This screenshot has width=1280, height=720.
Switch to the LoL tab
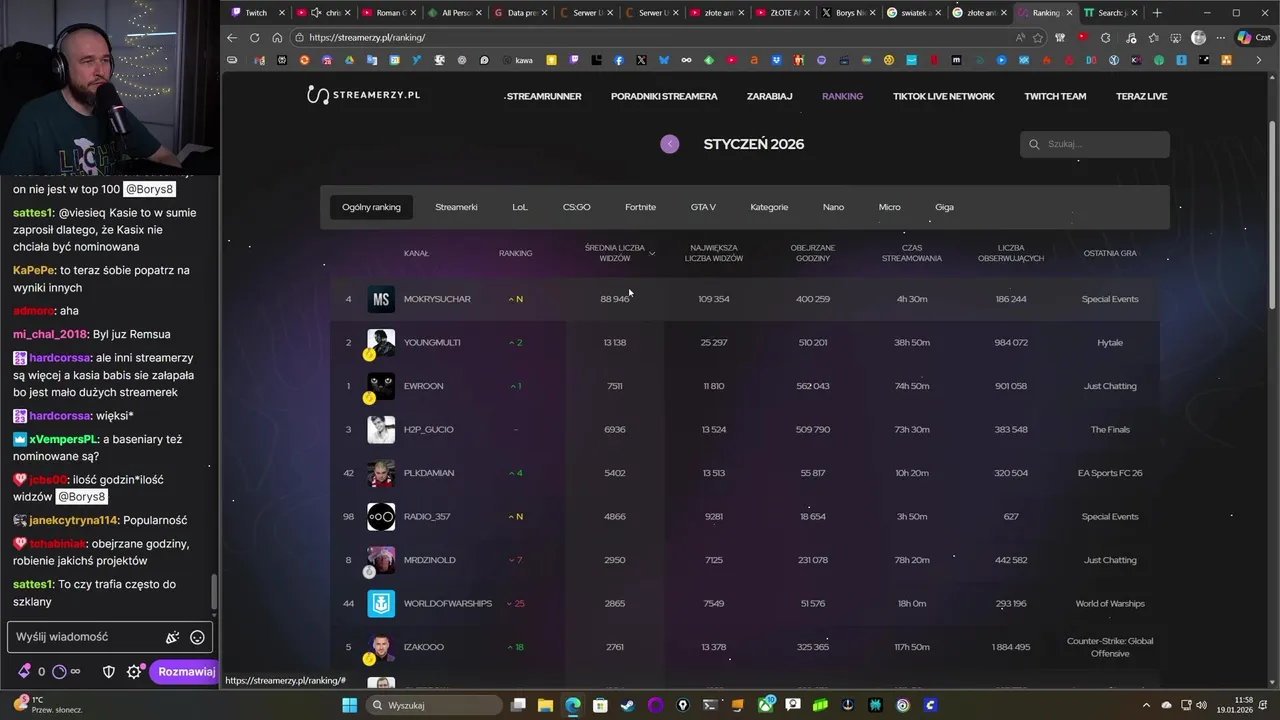(x=520, y=207)
